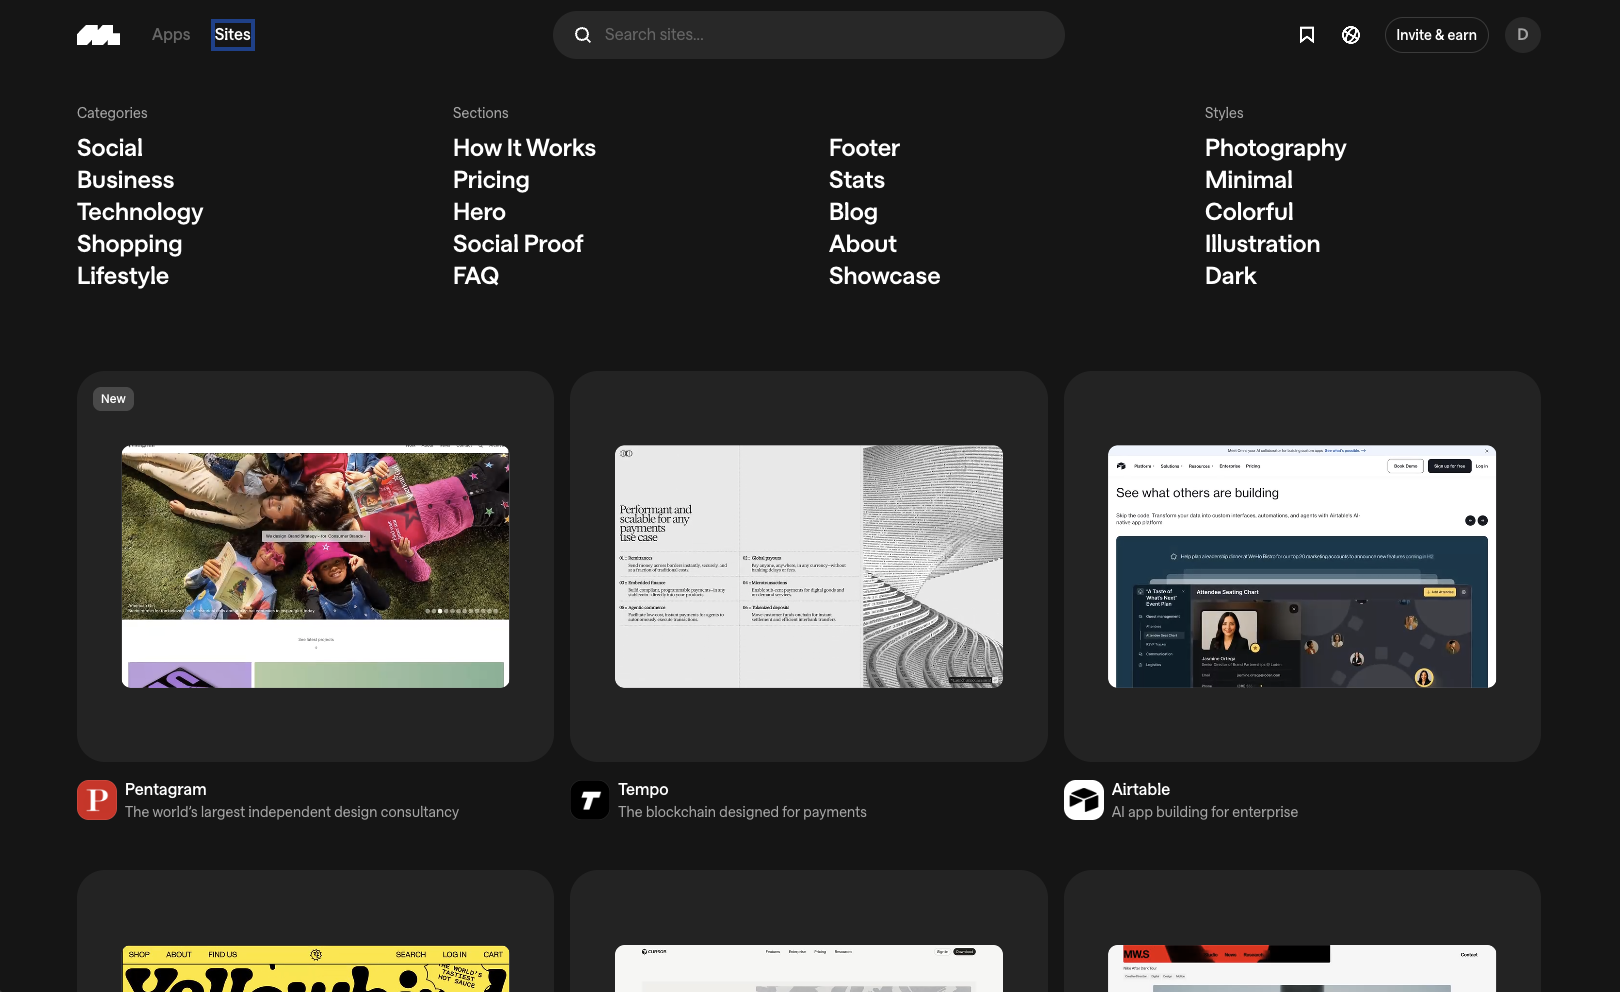
Task: Filter by the Pricing section
Action: pos(491,180)
